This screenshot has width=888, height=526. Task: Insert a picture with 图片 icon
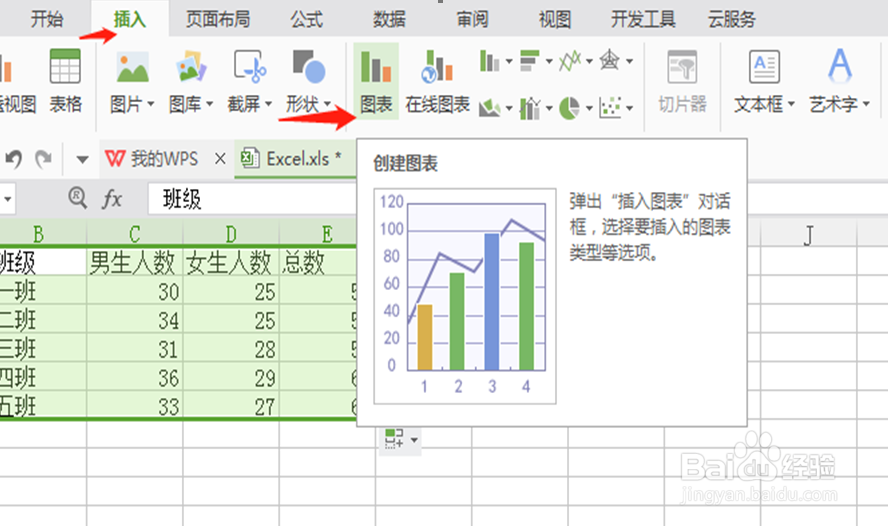pos(133,68)
